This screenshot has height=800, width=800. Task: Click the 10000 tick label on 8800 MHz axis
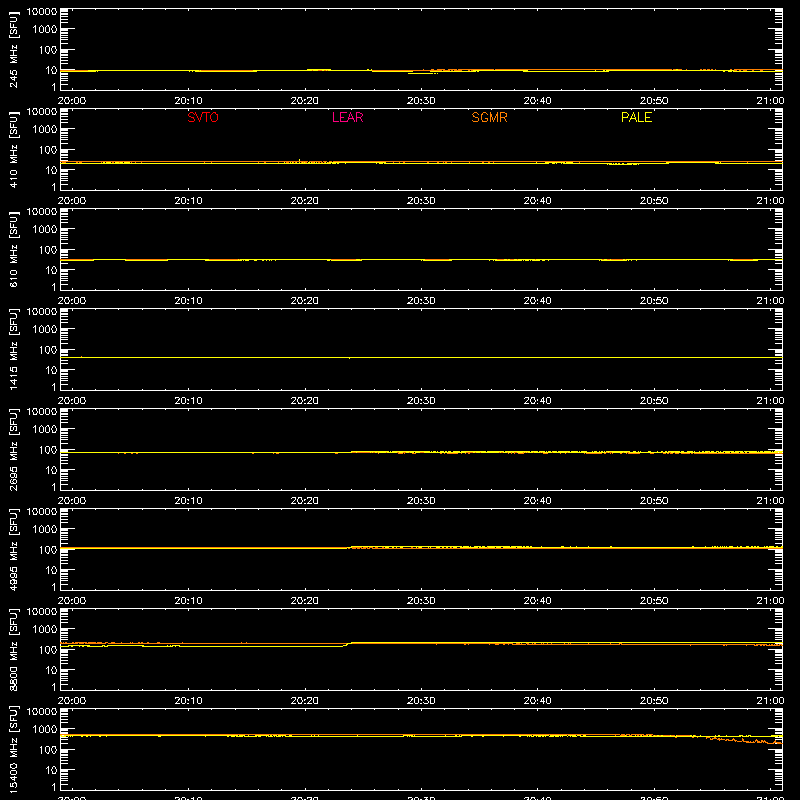[x=42, y=612]
